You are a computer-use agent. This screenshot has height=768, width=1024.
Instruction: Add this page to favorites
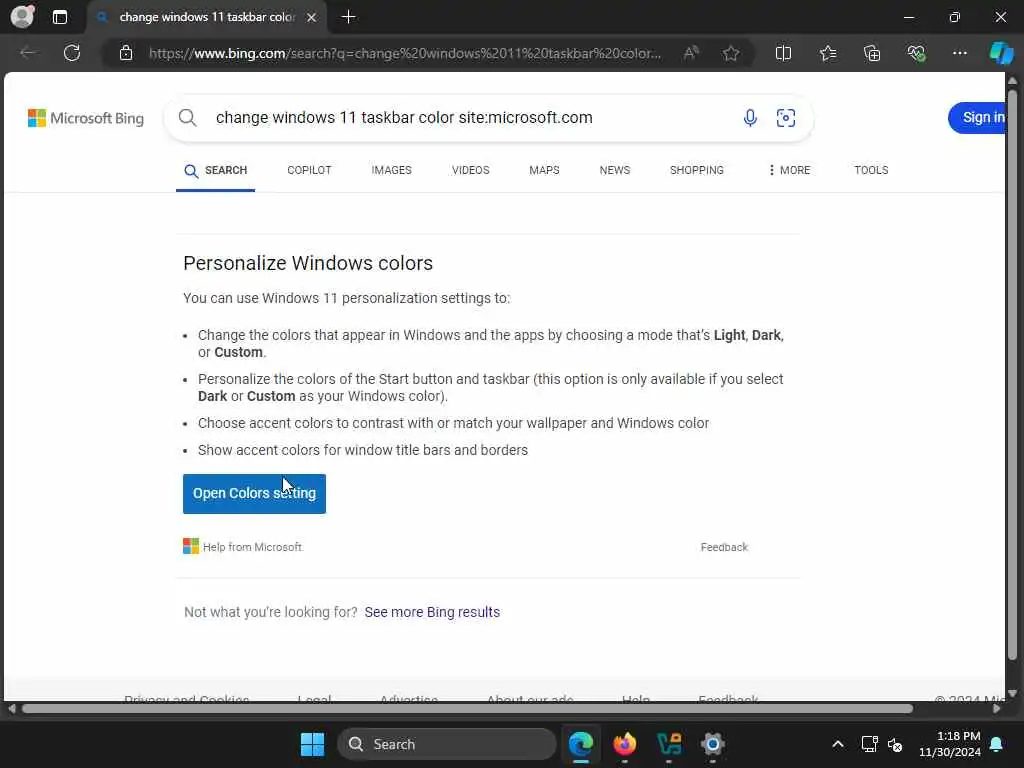(x=731, y=53)
